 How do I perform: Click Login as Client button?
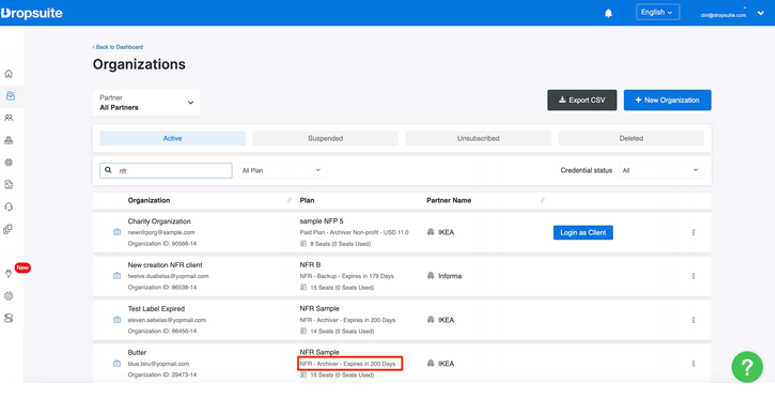583,232
